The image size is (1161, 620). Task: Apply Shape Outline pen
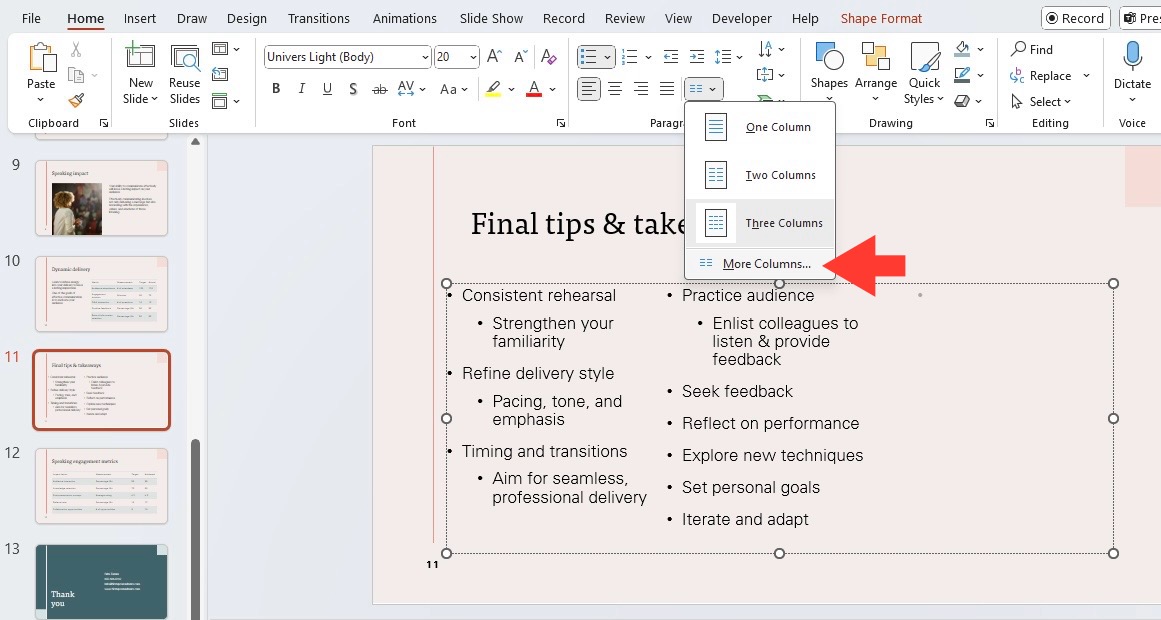[962, 75]
